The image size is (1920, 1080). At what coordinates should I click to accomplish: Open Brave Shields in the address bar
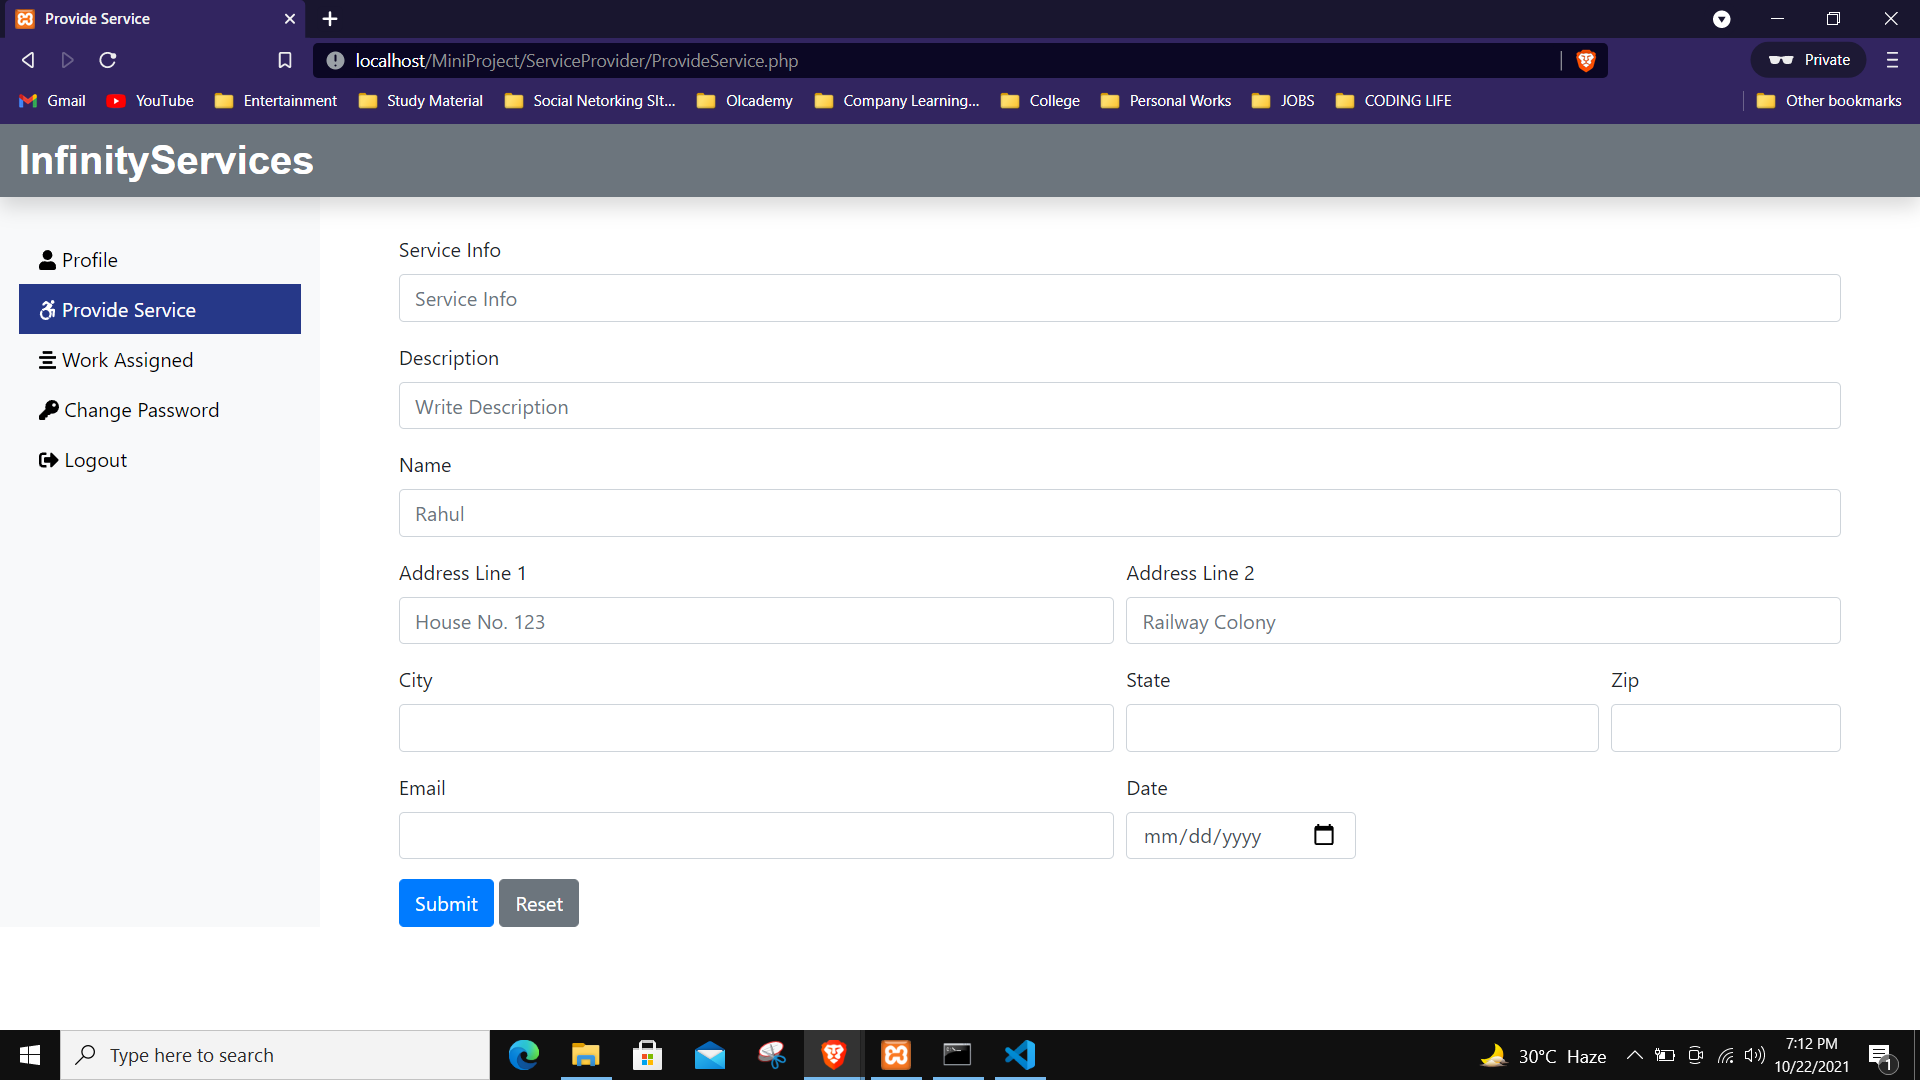[1587, 60]
